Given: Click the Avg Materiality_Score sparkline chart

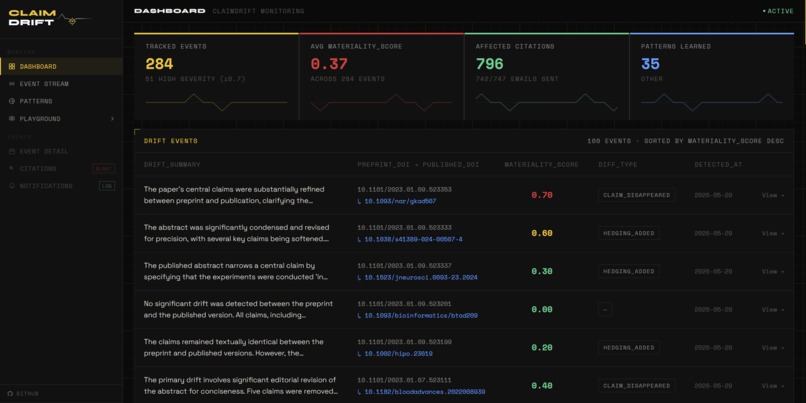Looking at the screenshot, I should [381, 102].
